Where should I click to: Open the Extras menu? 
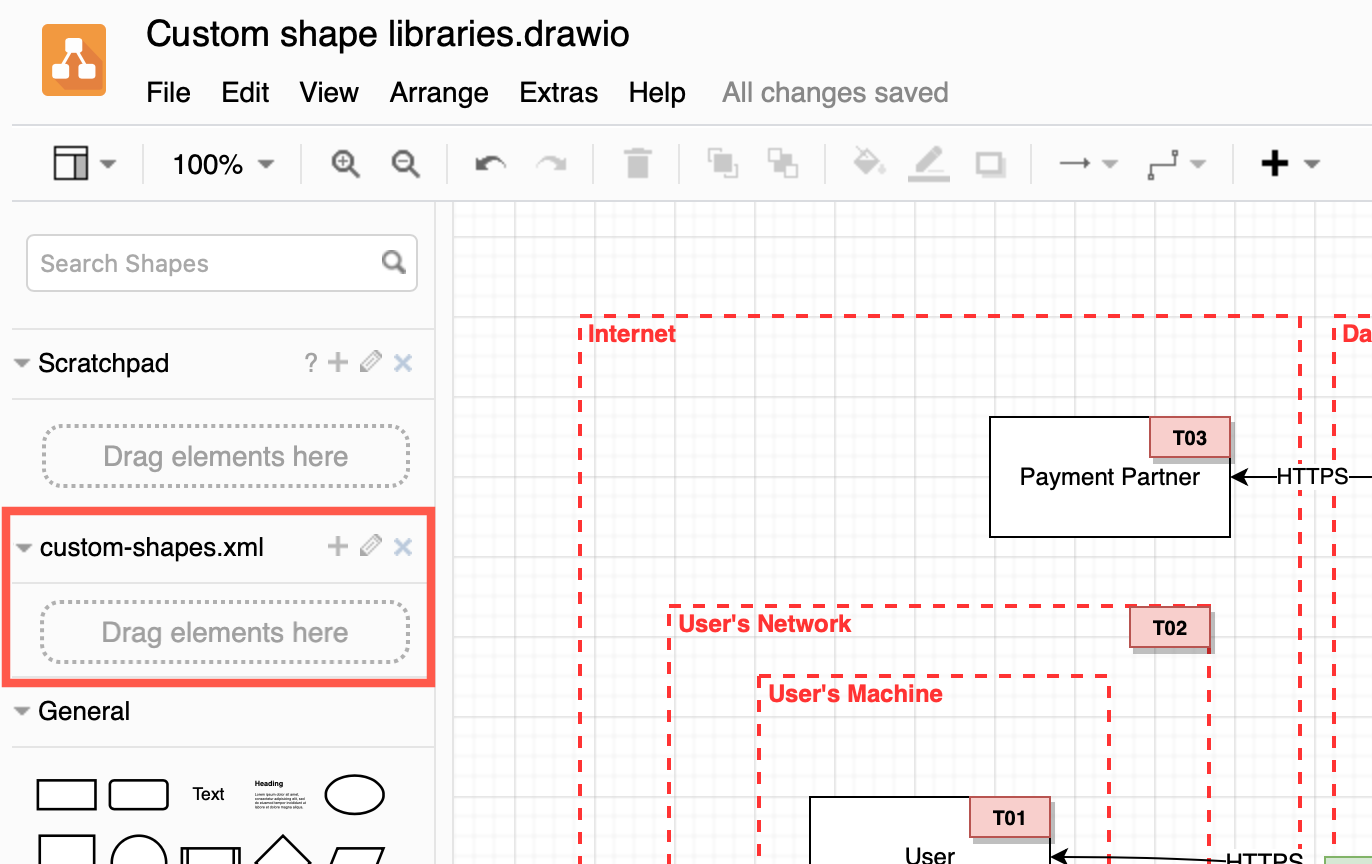coord(558,92)
